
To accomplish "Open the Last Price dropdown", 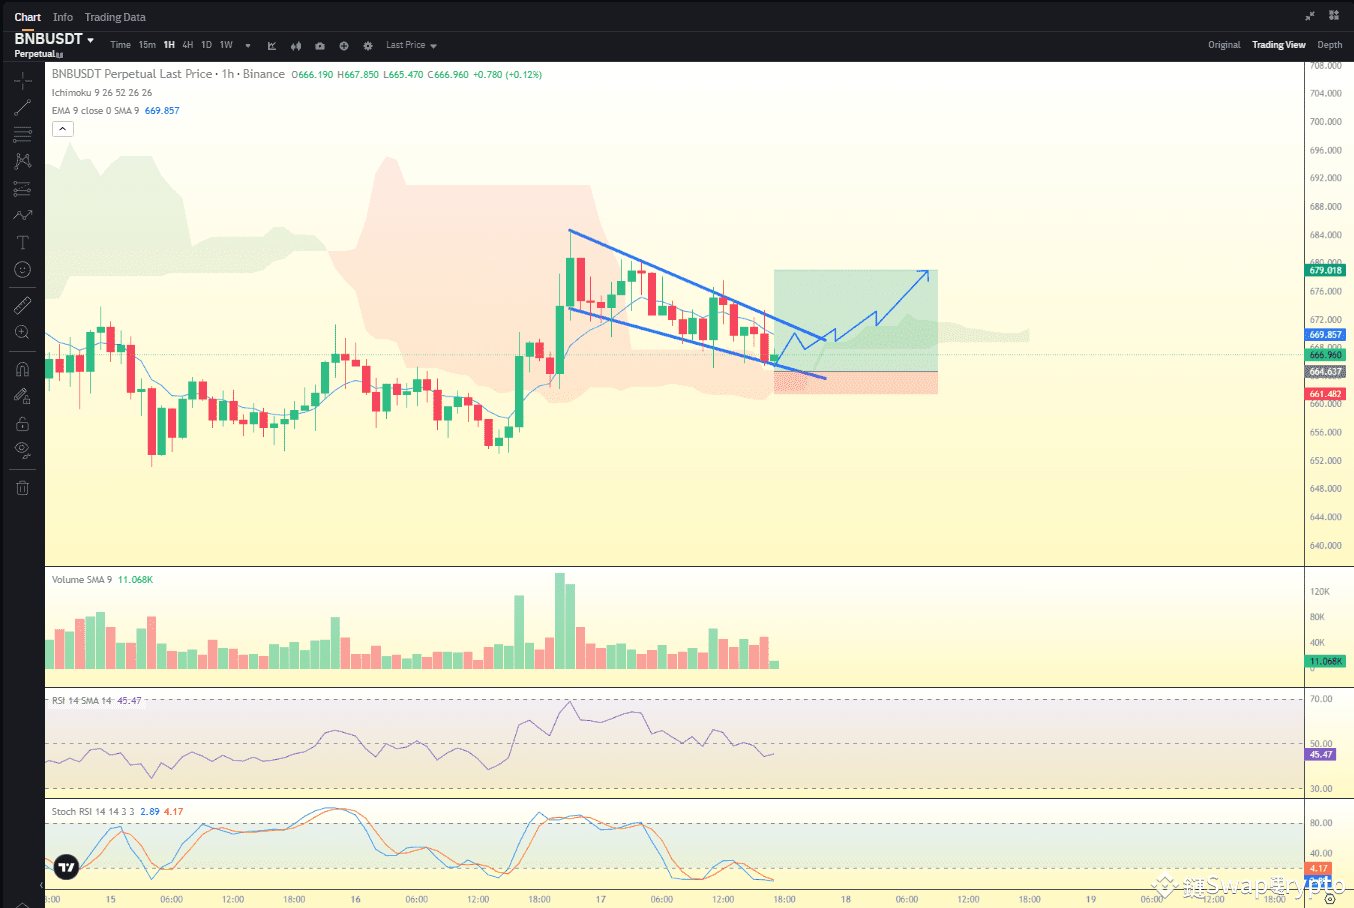I will pos(410,45).
